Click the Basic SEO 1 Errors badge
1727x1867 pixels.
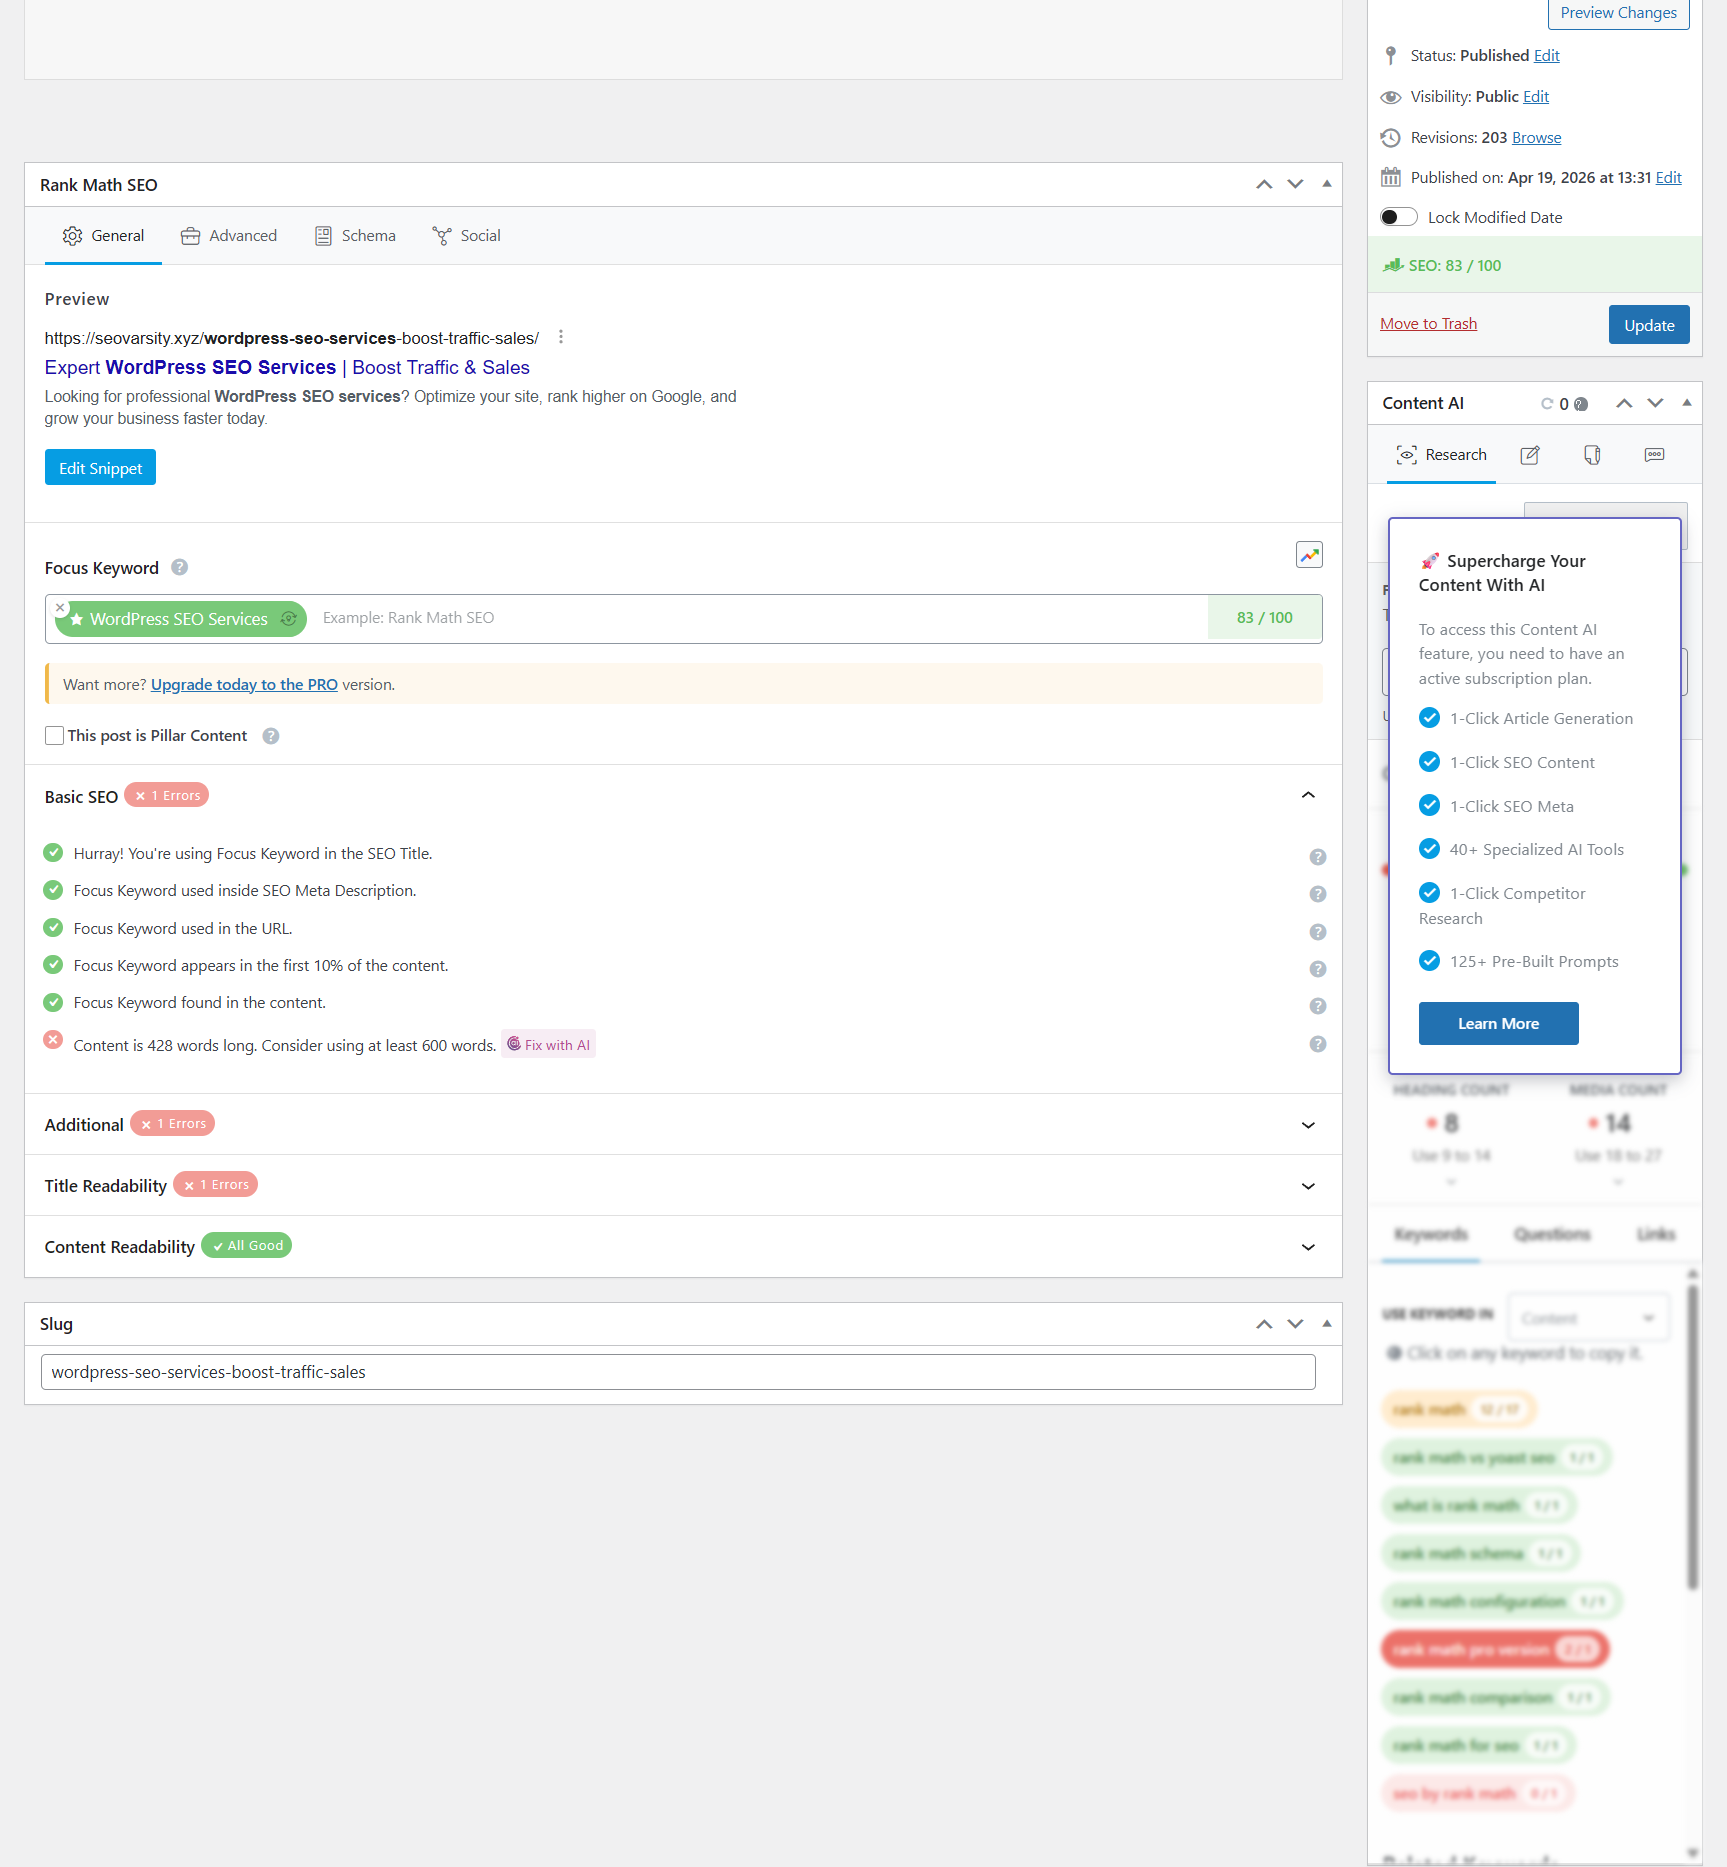[x=168, y=796]
